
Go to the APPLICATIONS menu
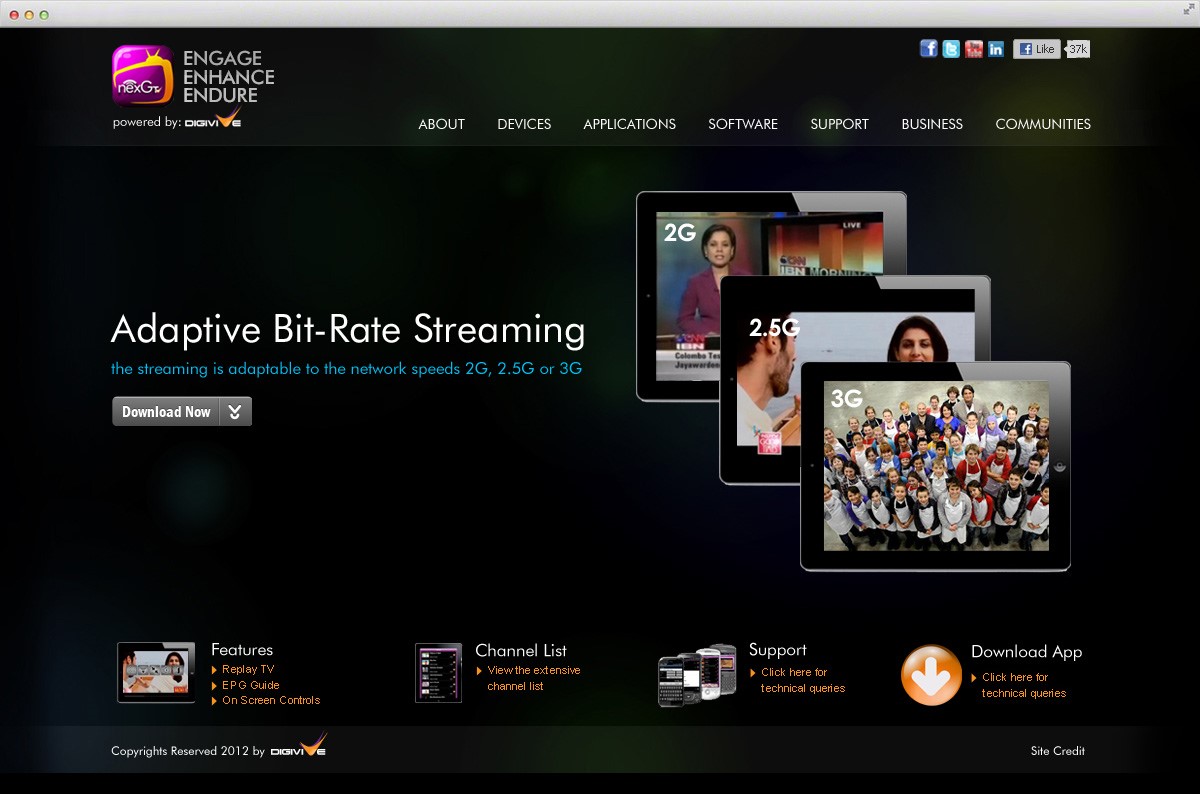[629, 124]
